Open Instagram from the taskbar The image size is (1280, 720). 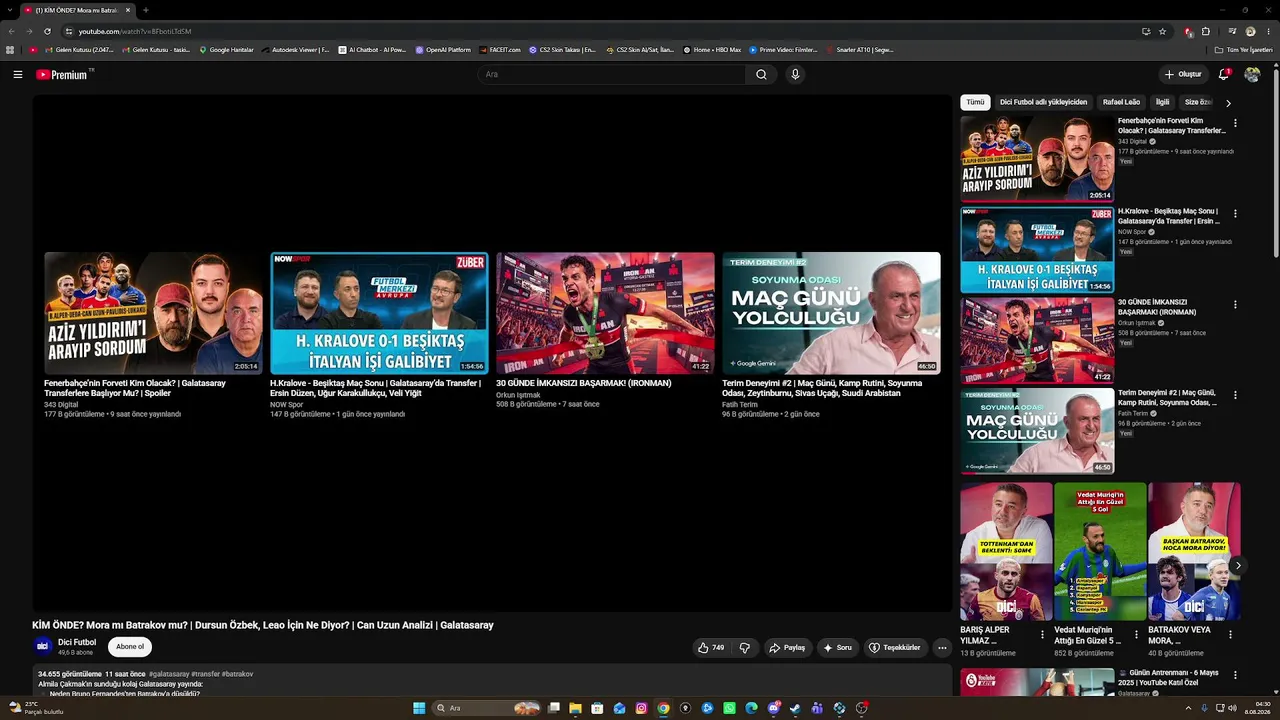pyautogui.click(x=641, y=708)
